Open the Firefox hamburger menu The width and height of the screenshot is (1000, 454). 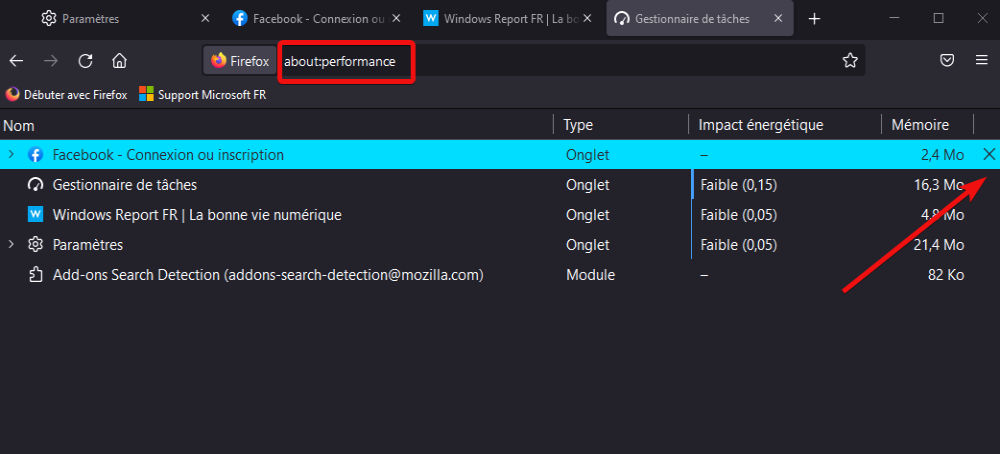point(982,61)
